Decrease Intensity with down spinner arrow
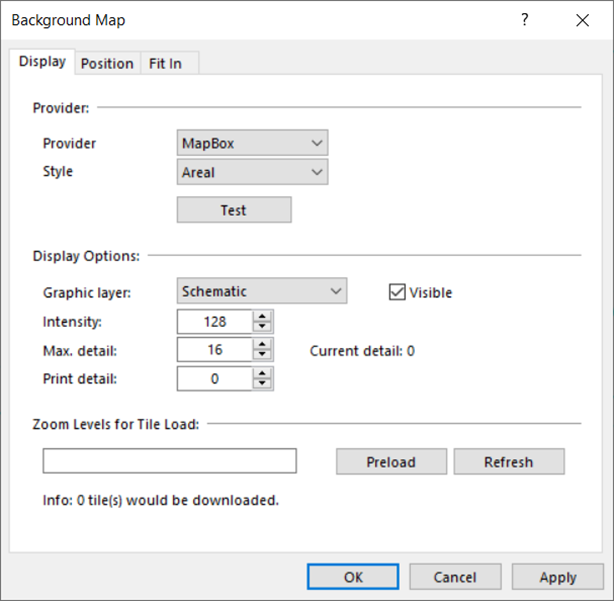The width and height of the screenshot is (614, 601). pos(262,327)
